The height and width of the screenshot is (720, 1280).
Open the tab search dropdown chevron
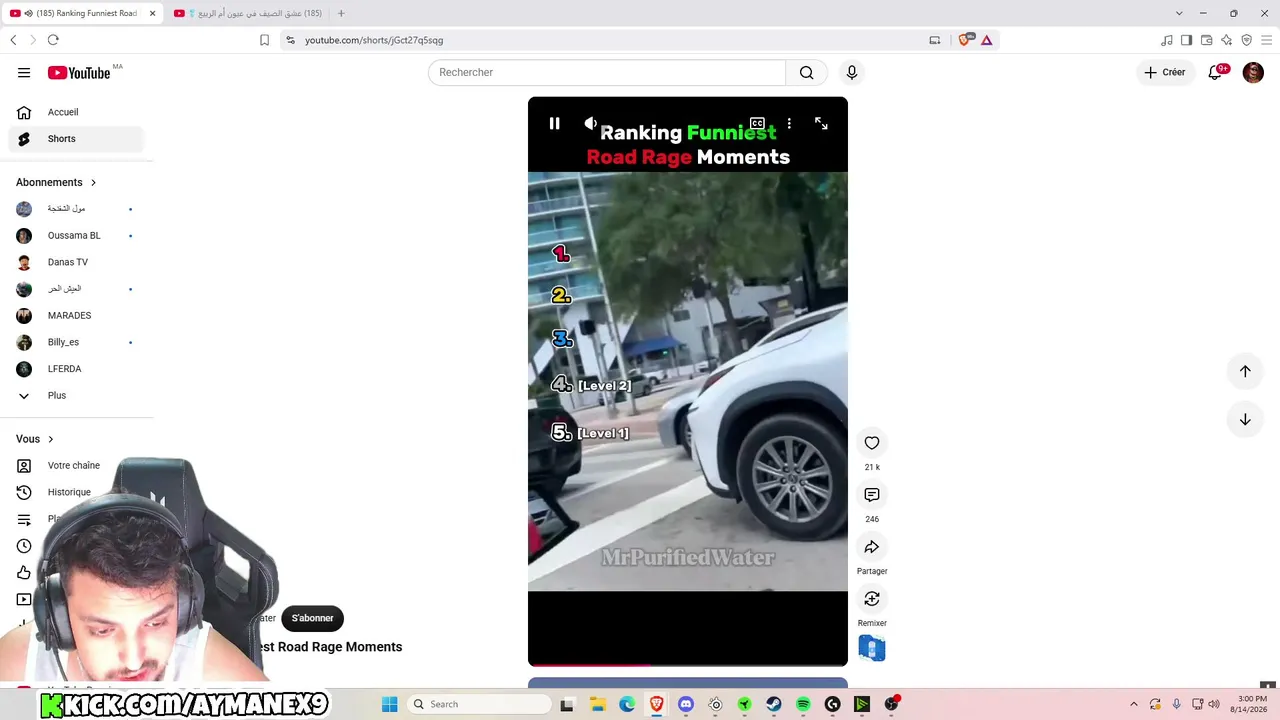pos(1179,13)
